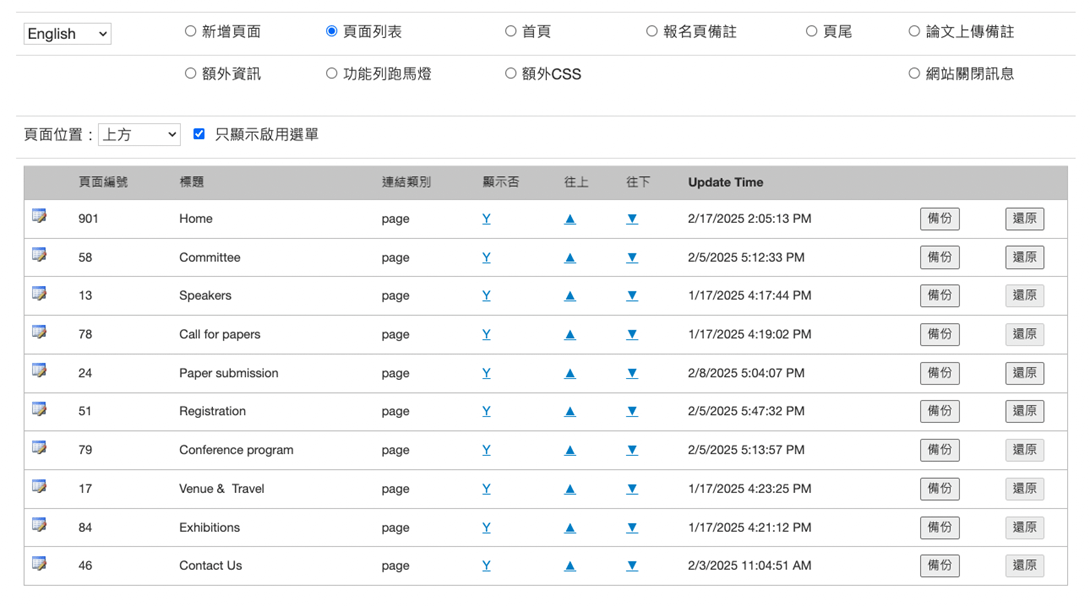Move Contact Us page up with arrow
Image resolution: width=1090 pixels, height=606 pixels.
570,566
